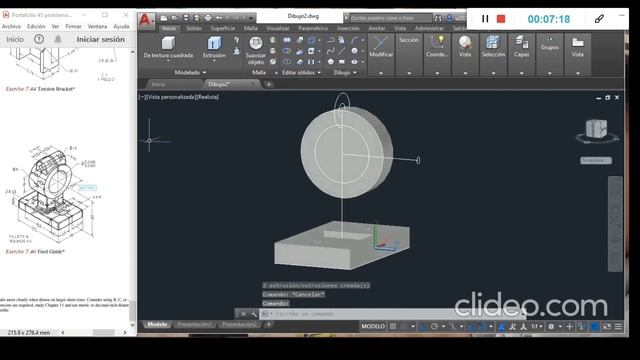Open the AutoCAD application menu button
The height and width of the screenshot is (360, 640).
point(146,20)
